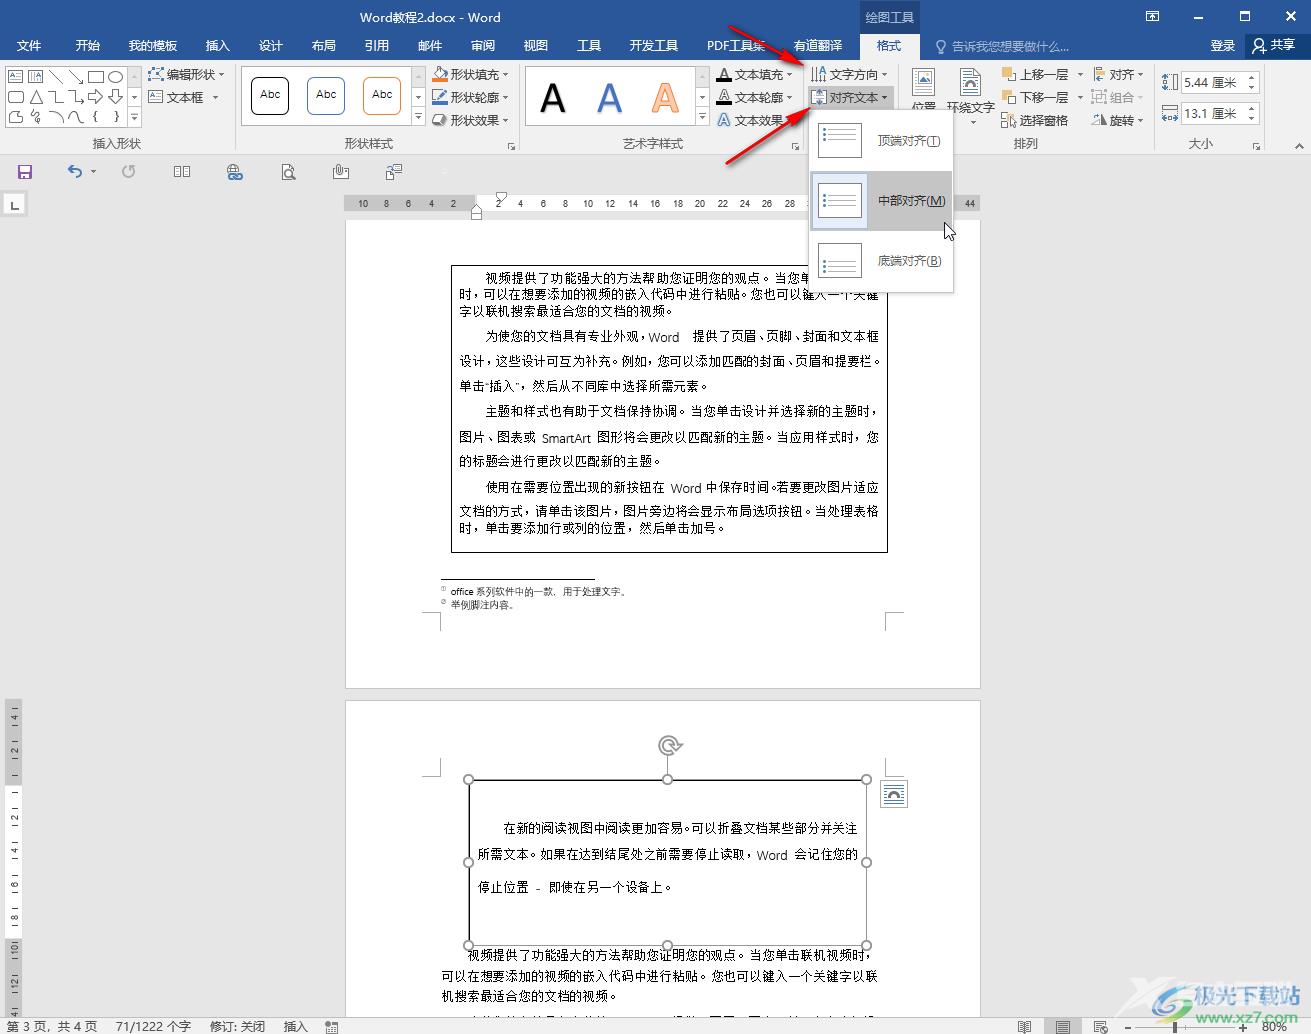
Task: Expand the WordArt styles gallery
Action: point(702,119)
